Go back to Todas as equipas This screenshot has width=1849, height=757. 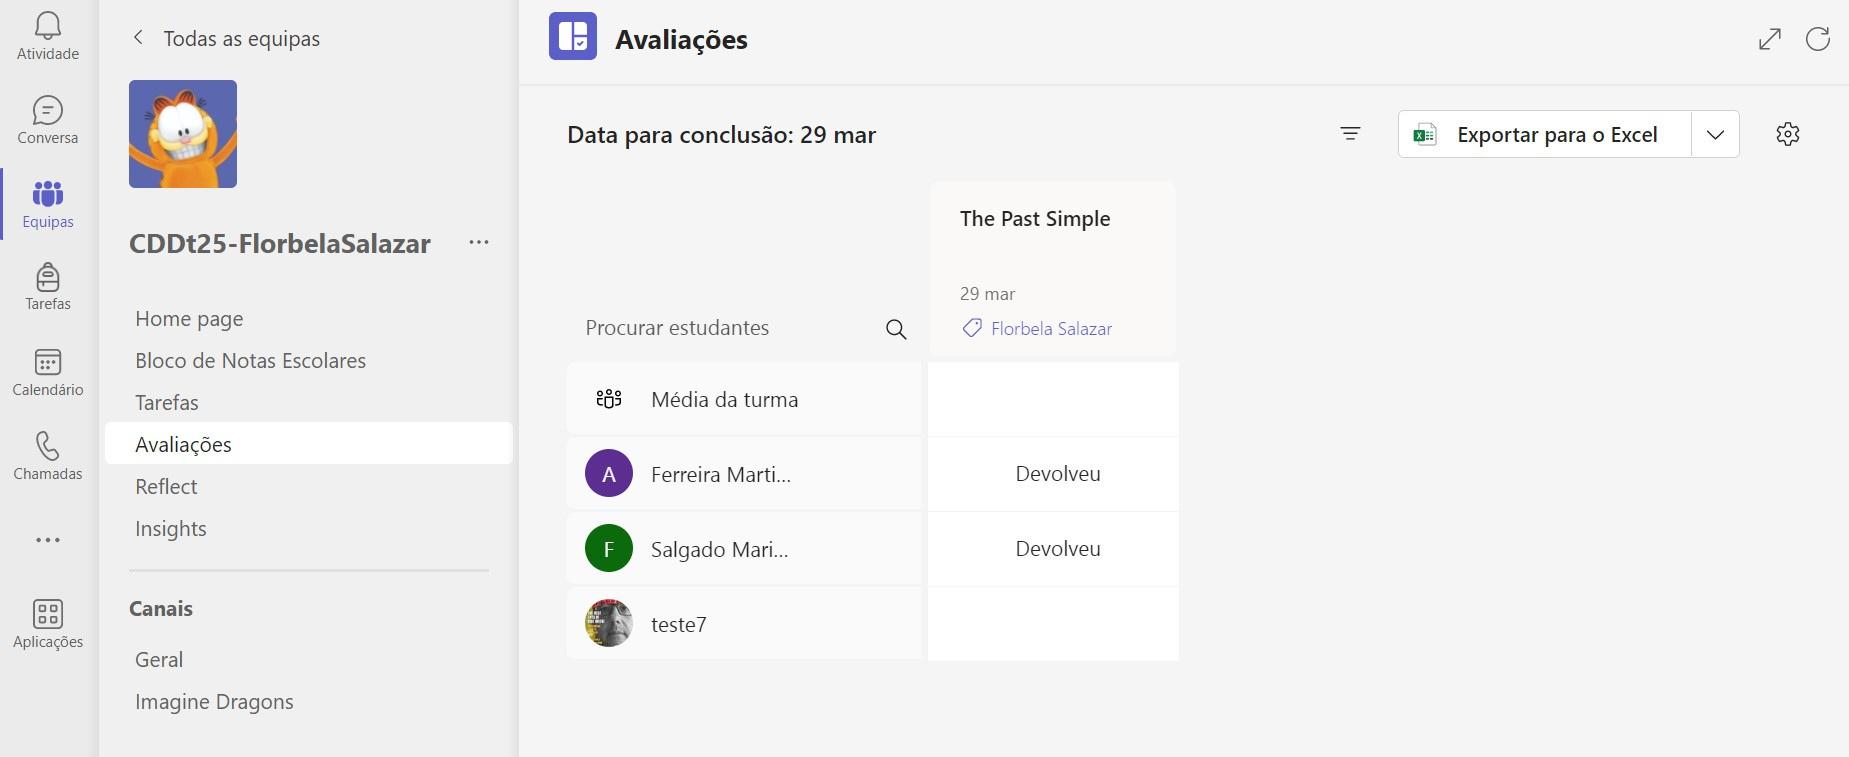click(226, 38)
